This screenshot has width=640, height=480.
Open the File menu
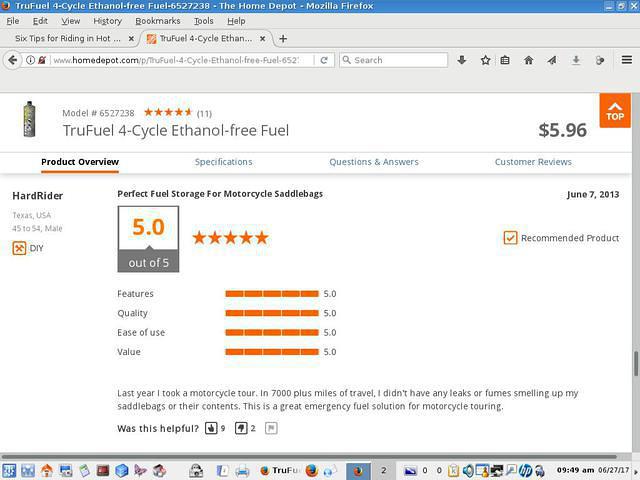tap(13, 21)
